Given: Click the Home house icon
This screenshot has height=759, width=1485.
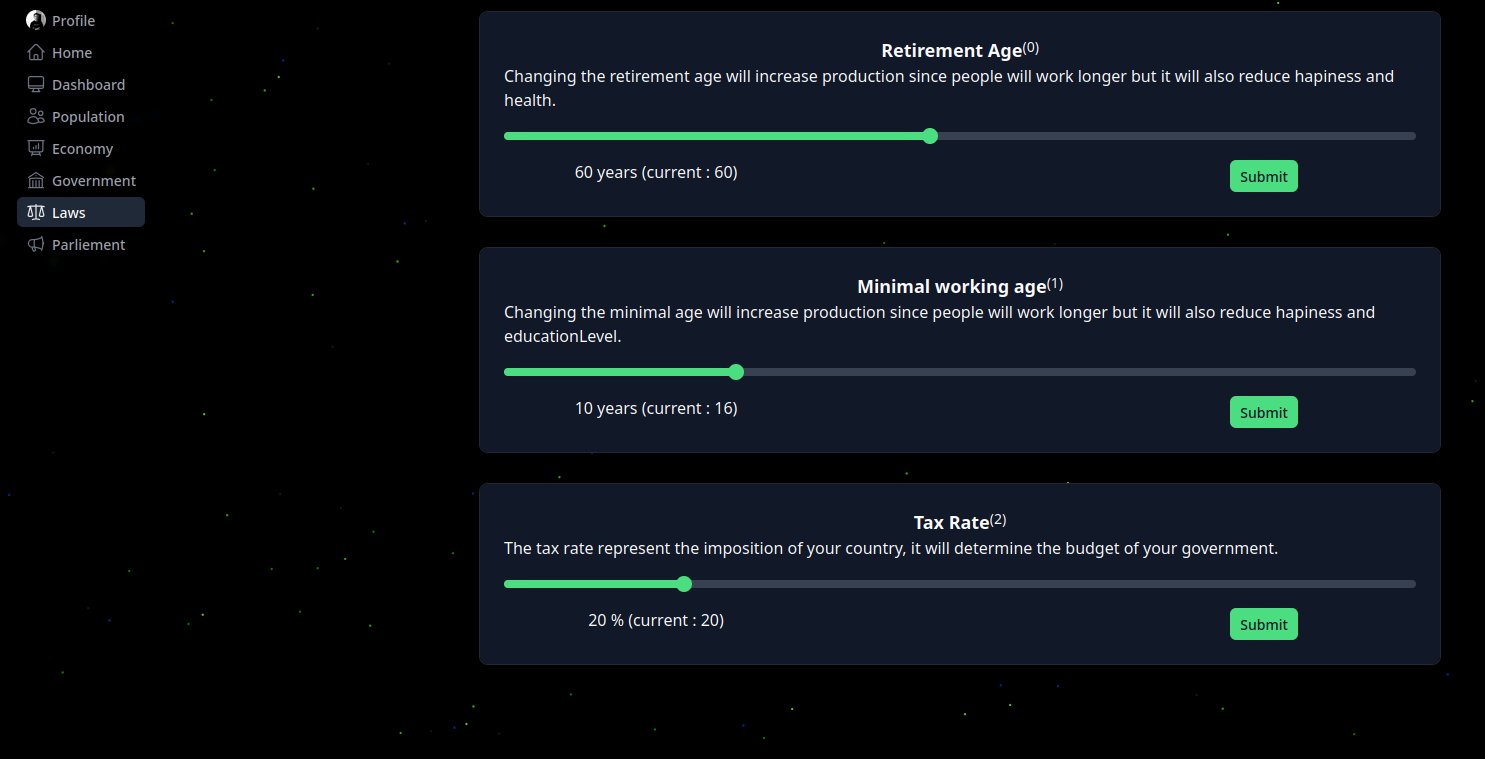Looking at the screenshot, I should pos(36,52).
